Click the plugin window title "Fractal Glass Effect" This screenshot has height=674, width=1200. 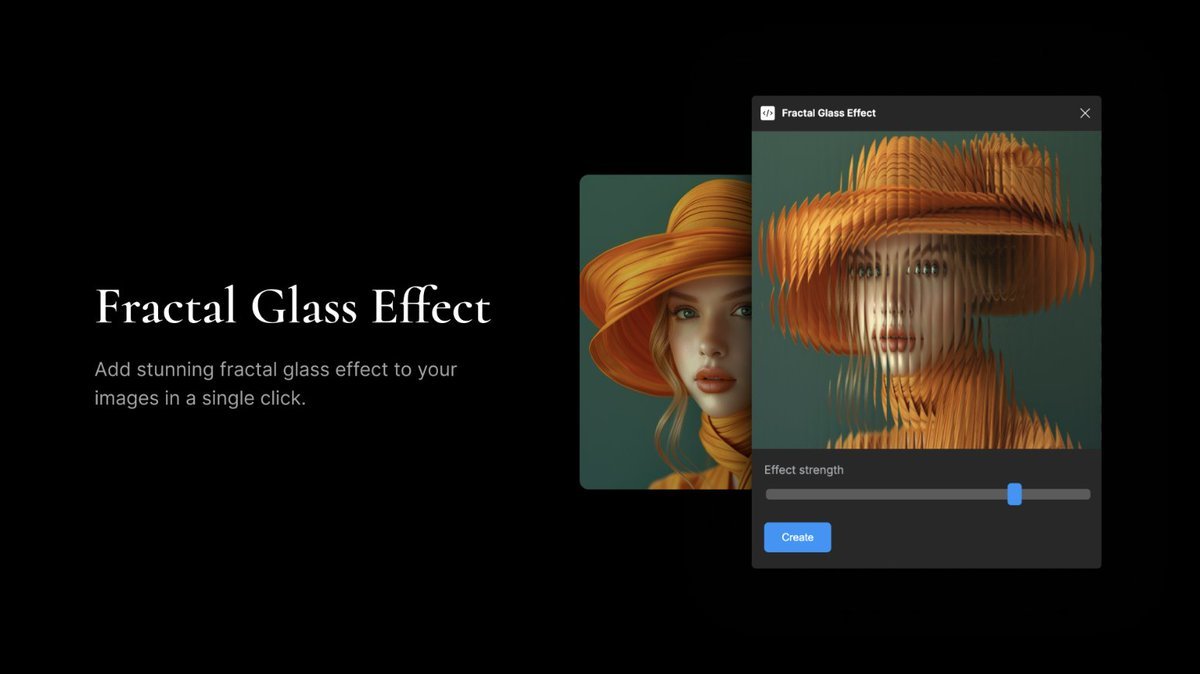click(x=828, y=113)
